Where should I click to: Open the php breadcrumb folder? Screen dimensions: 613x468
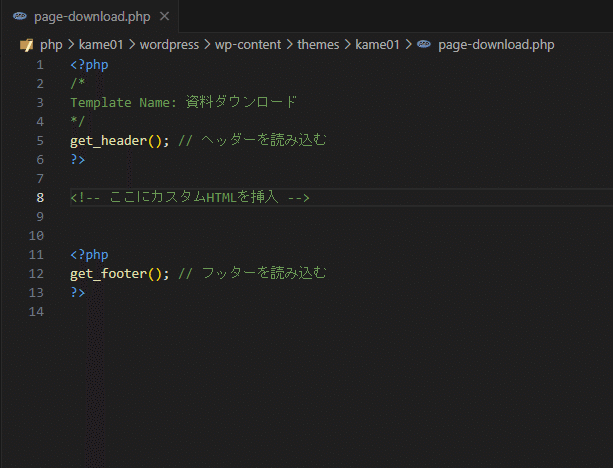tap(51, 45)
